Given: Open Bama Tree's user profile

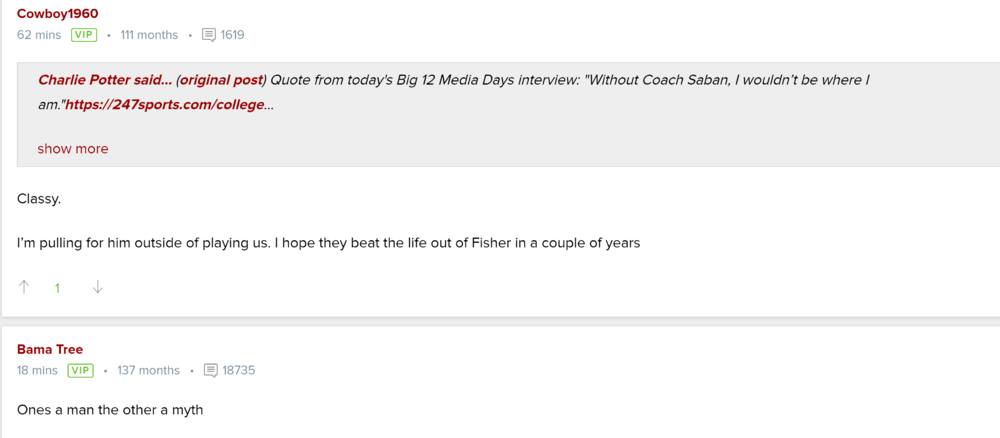Looking at the screenshot, I should 50,349.
